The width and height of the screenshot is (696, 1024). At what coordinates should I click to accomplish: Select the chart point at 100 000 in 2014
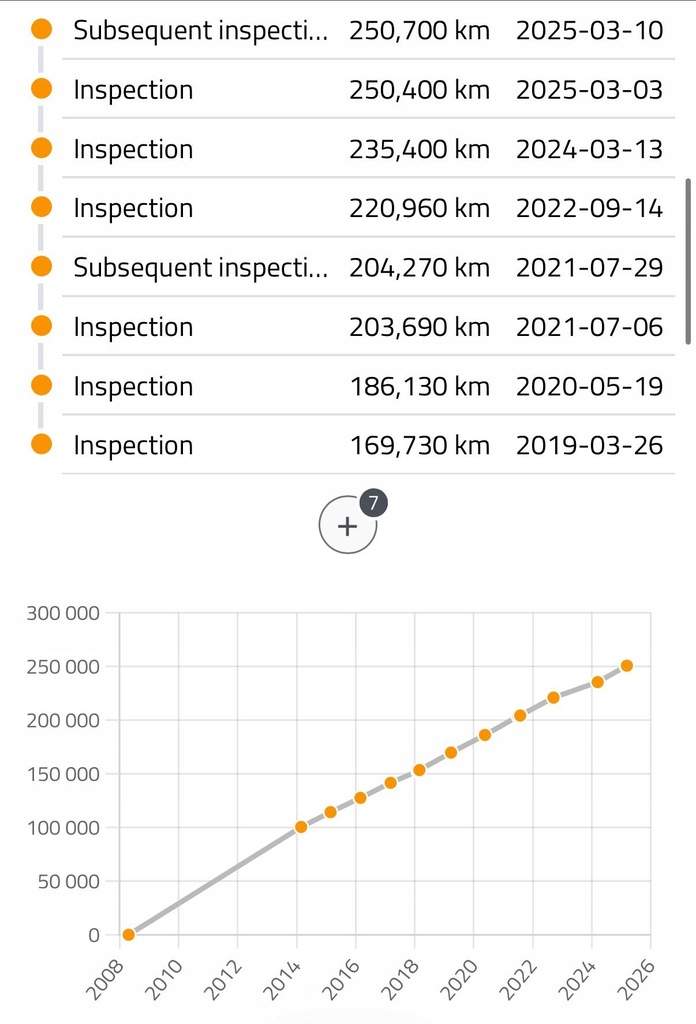coord(301,827)
